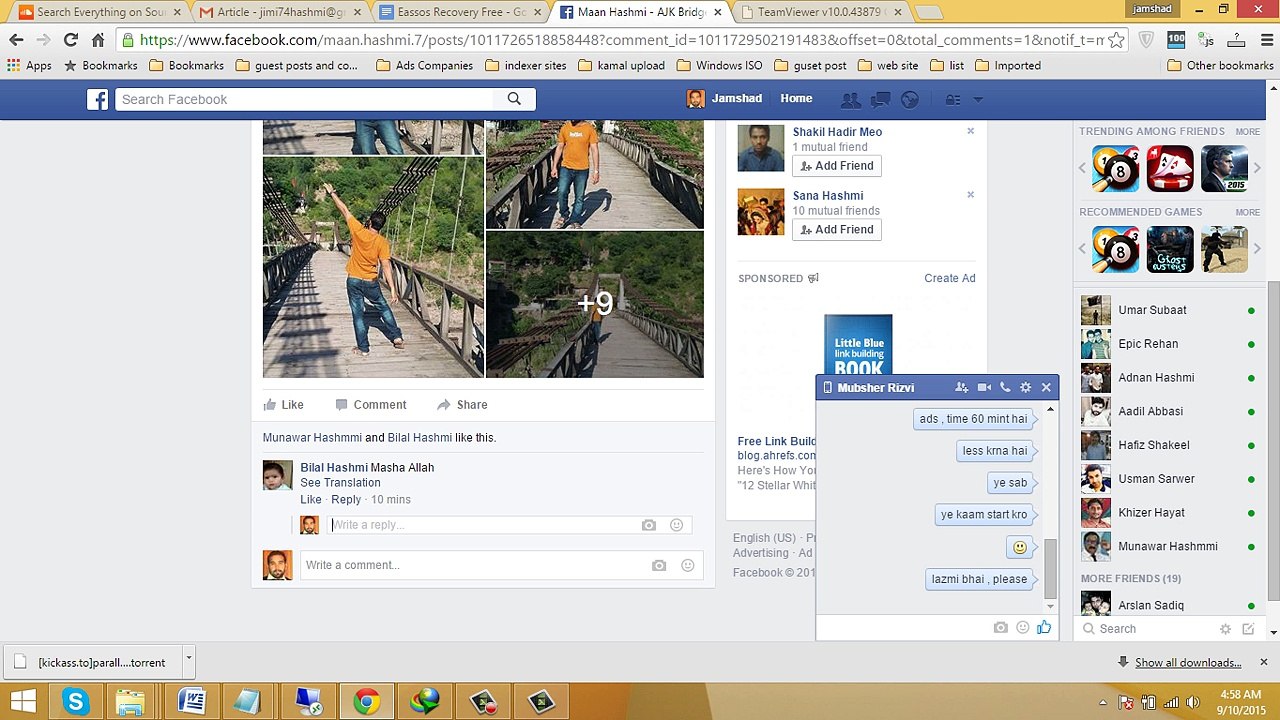Bookmark this page with the star icon

click(x=1116, y=40)
